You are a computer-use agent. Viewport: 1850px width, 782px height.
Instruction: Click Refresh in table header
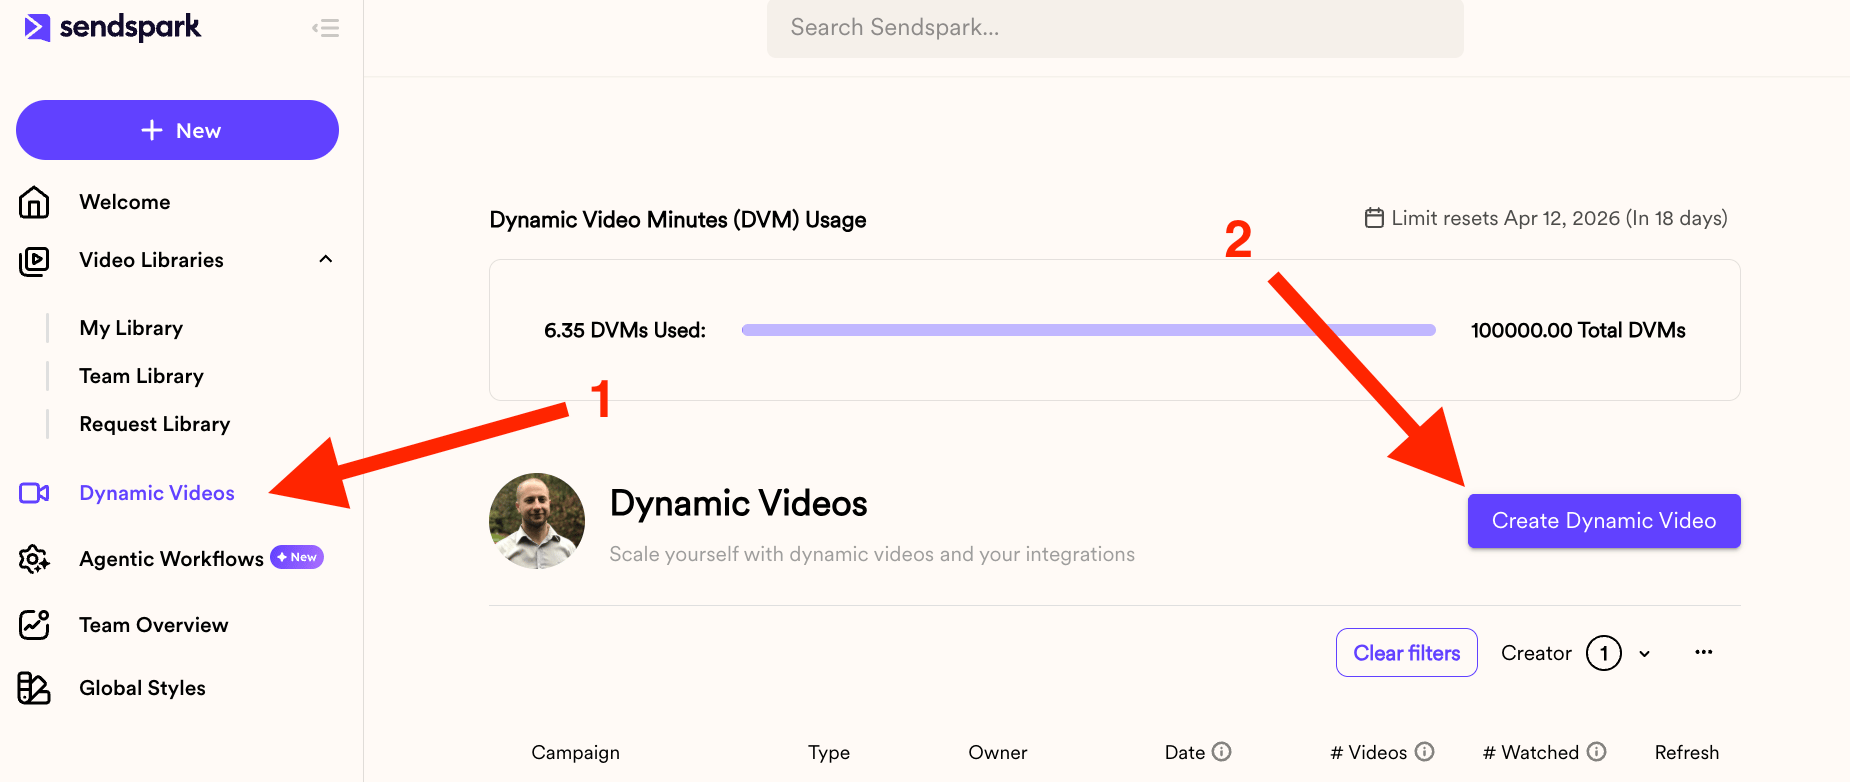coord(1687,752)
